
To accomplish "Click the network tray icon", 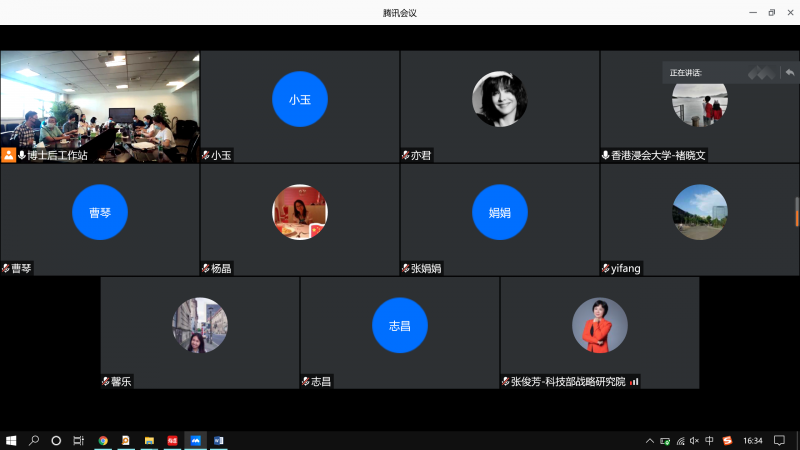I will tap(680, 441).
